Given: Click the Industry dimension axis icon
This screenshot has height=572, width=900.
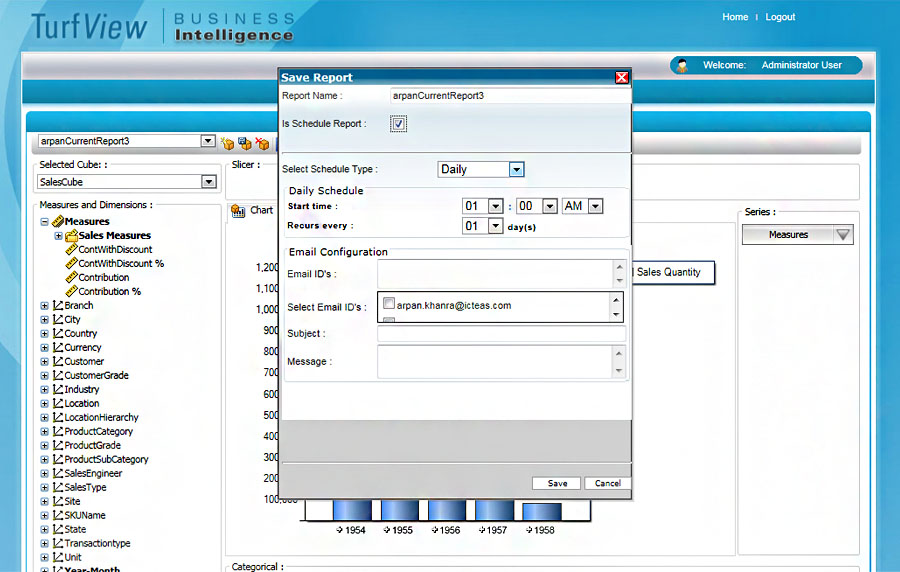Looking at the screenshot, I should 58,389.
